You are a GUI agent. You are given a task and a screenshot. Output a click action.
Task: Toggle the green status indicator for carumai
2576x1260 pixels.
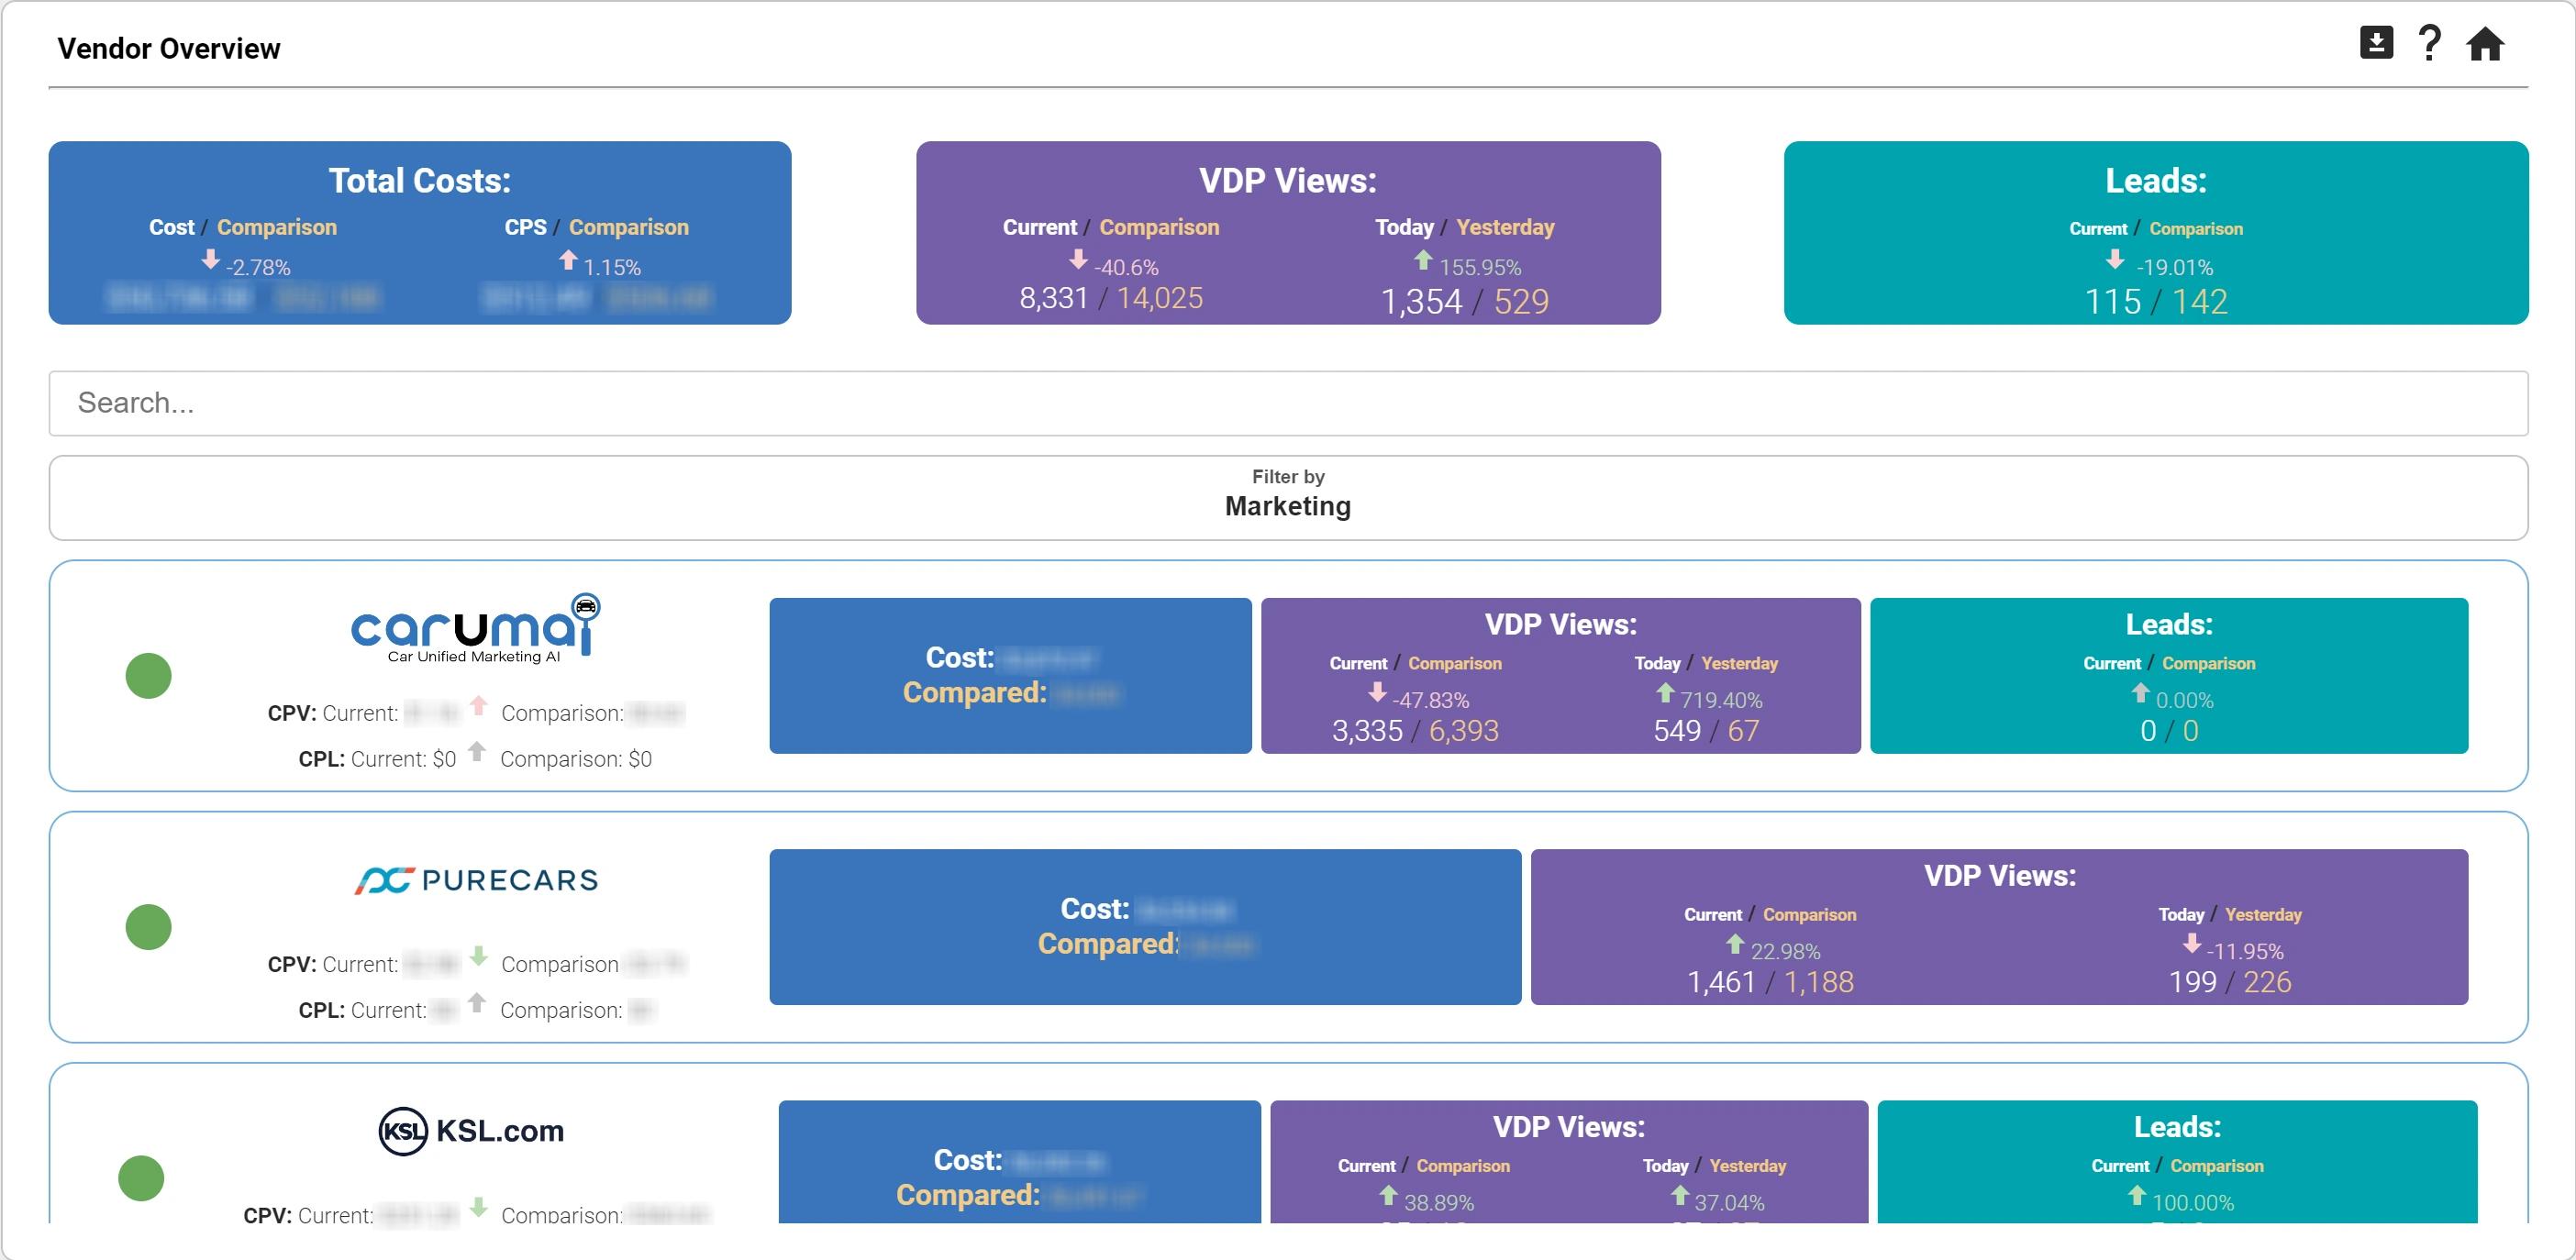pos(148,675)
